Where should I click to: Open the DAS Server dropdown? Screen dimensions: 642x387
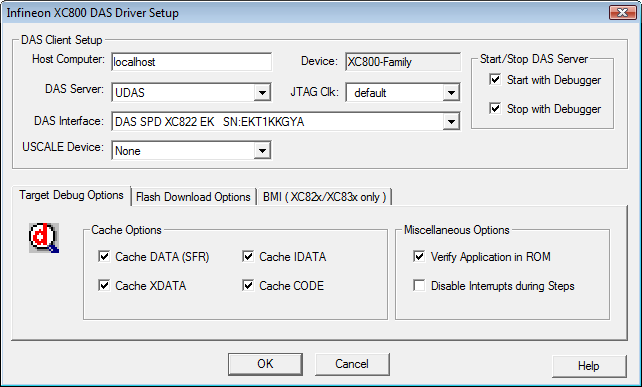[x=262, y=93]
